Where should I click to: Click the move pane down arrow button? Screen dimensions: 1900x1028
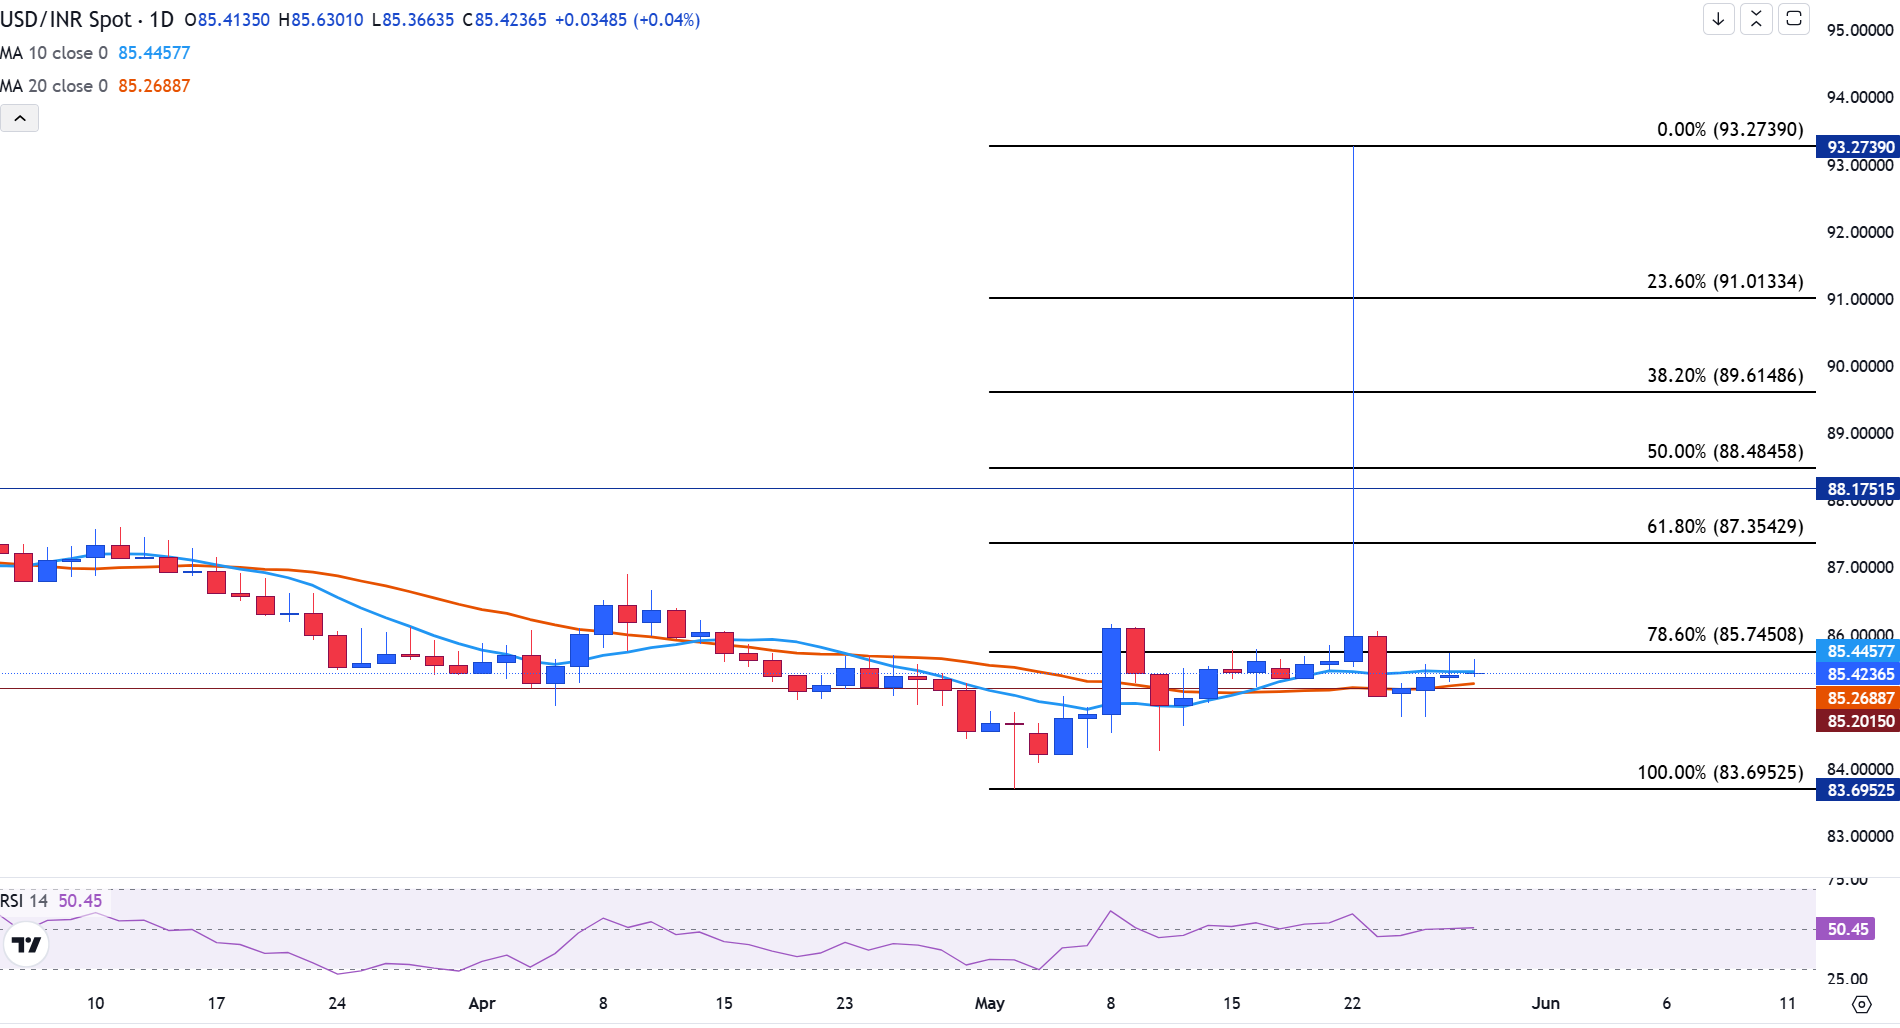pyautogui.click(x=1718, y=19)
